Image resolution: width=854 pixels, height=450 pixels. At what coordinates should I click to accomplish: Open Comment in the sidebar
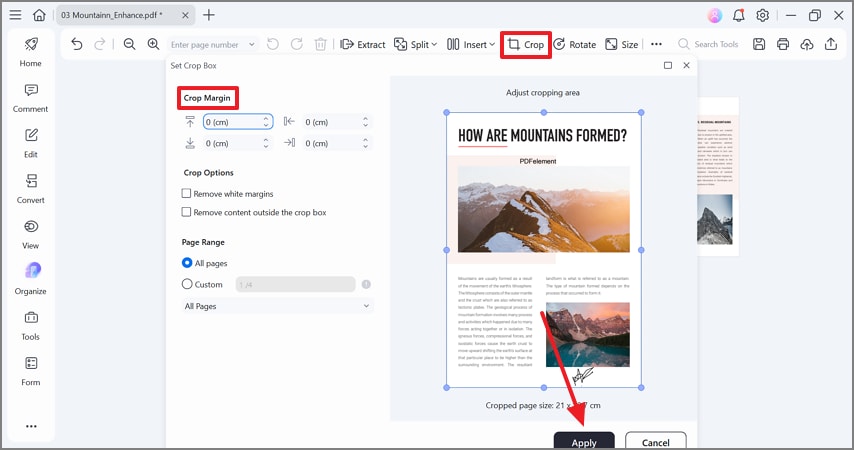coord(30,98)
